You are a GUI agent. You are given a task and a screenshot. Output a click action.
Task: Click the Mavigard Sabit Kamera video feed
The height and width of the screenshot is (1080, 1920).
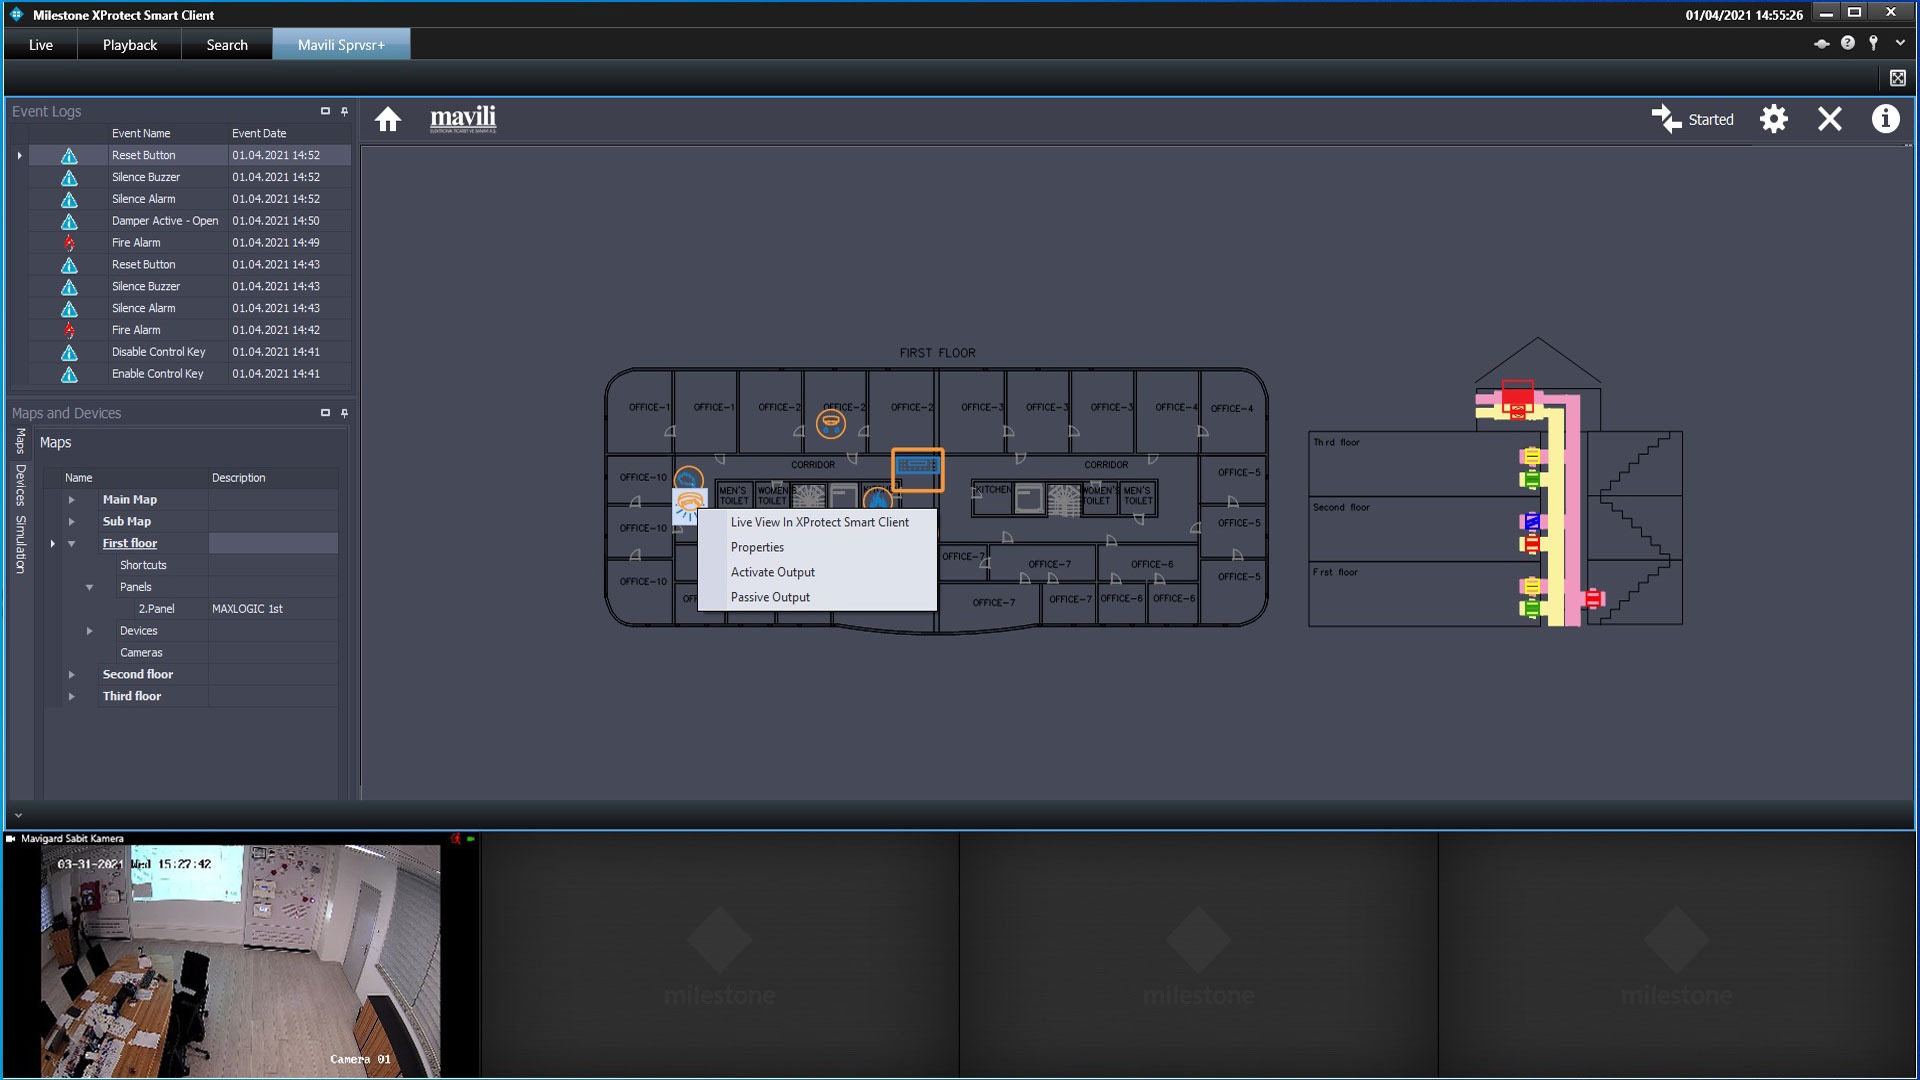(240, 961)
